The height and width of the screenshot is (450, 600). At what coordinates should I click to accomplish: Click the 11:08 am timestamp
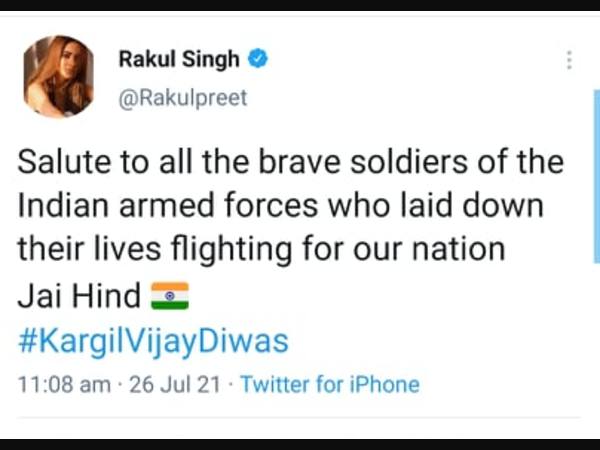coord(64,384)
